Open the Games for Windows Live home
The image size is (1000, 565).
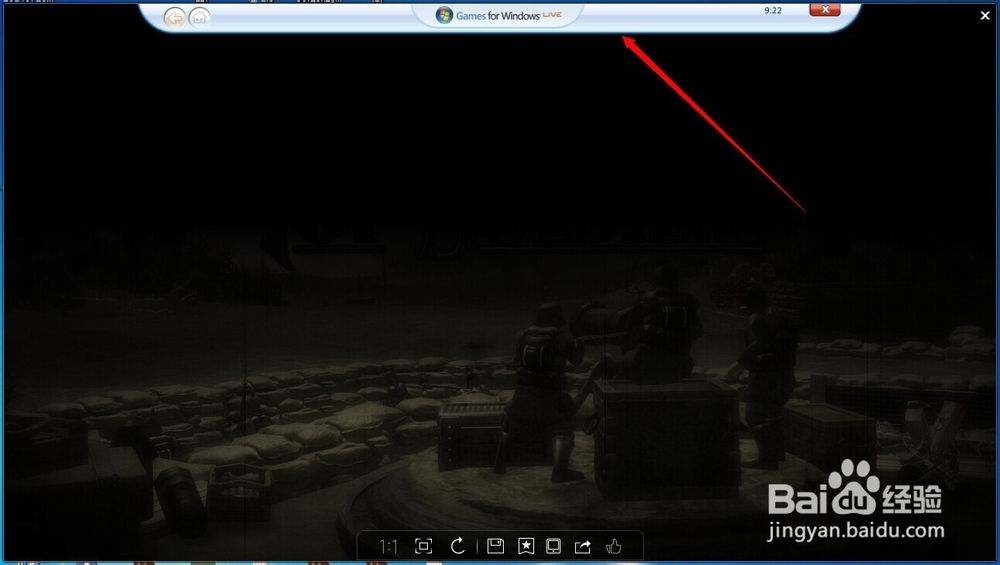(x=199, y=18)
